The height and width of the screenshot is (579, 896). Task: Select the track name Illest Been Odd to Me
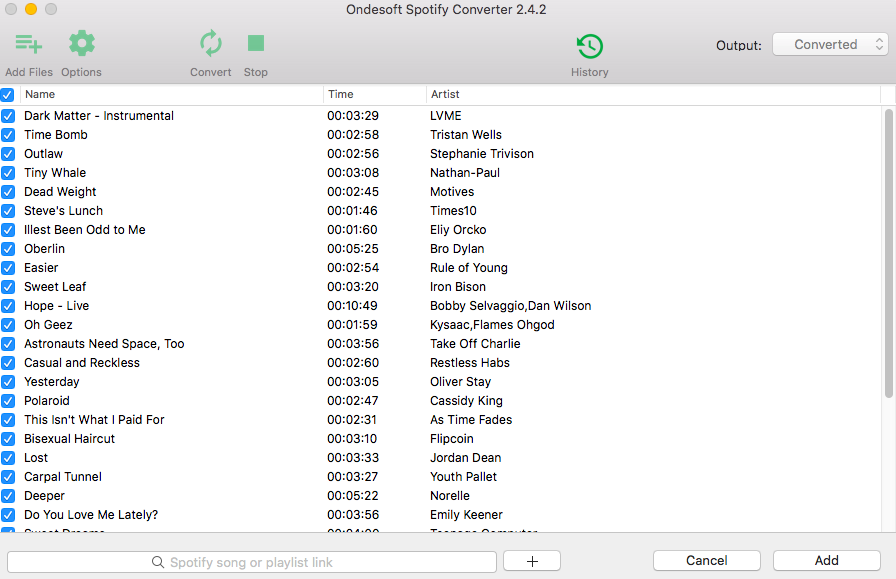click(x=85, y=230)
